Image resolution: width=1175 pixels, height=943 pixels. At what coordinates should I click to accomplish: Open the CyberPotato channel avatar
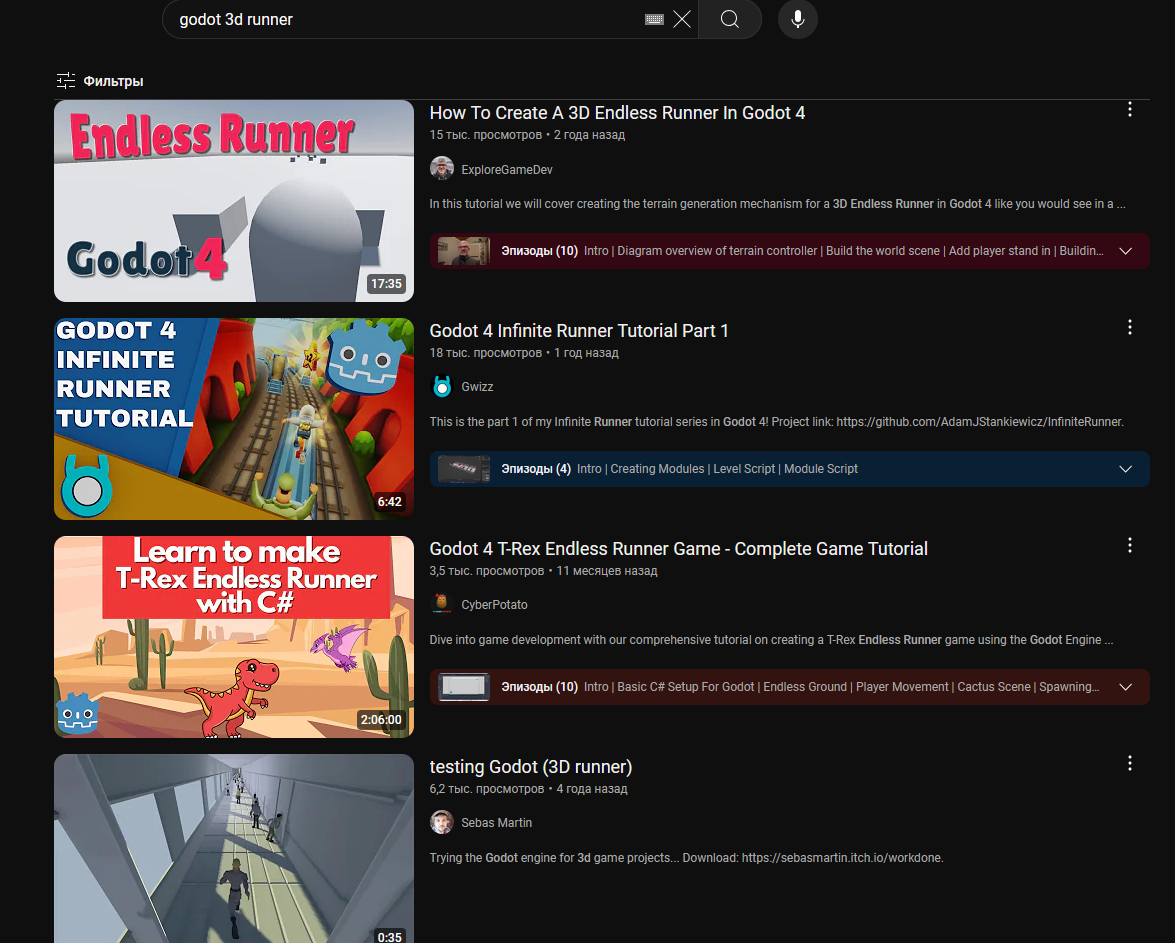click(442, 604)
